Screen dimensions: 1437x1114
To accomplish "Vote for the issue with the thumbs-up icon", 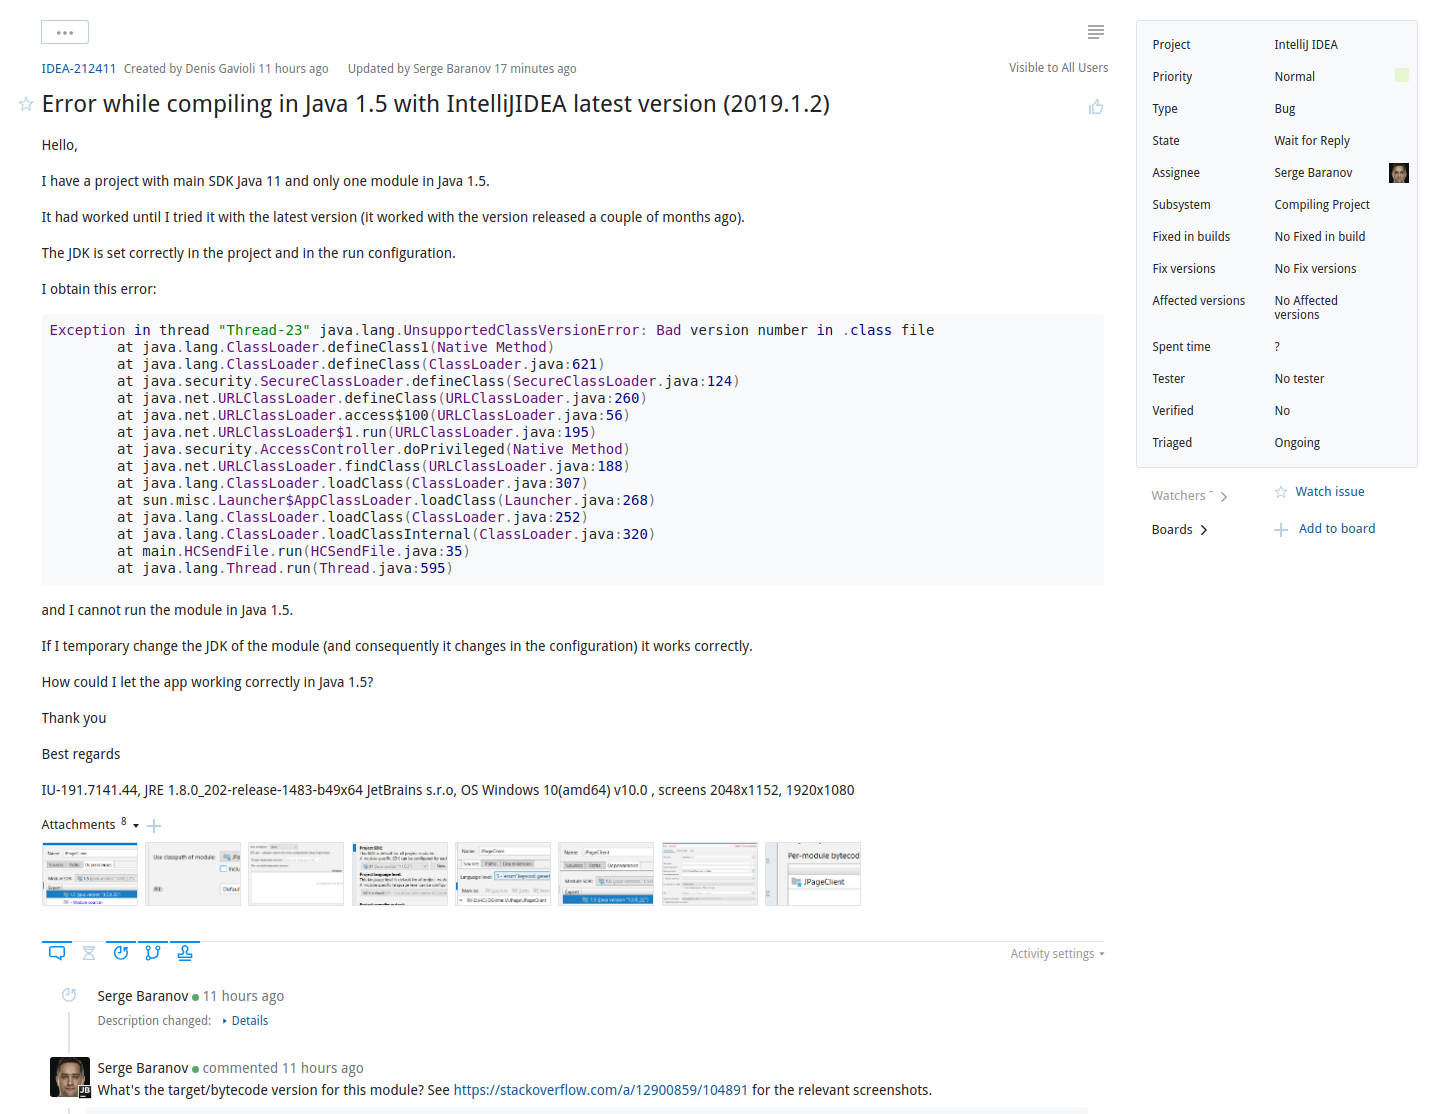I will click(x=1096, y=107).
